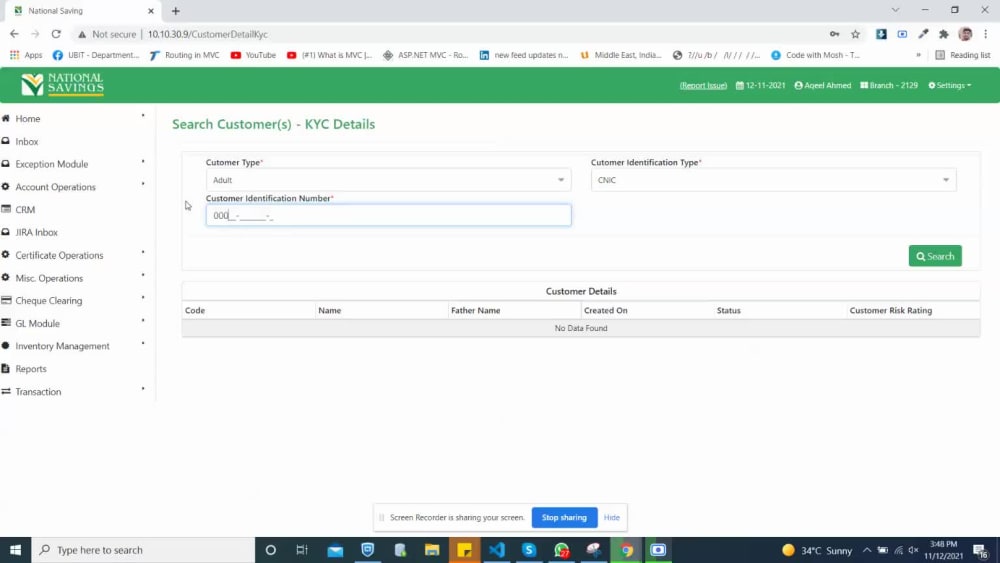Expand Cheque Clearing submenu arrow
The width and height of the screenshot is (1000, 563).
click(x=143, y=297)
